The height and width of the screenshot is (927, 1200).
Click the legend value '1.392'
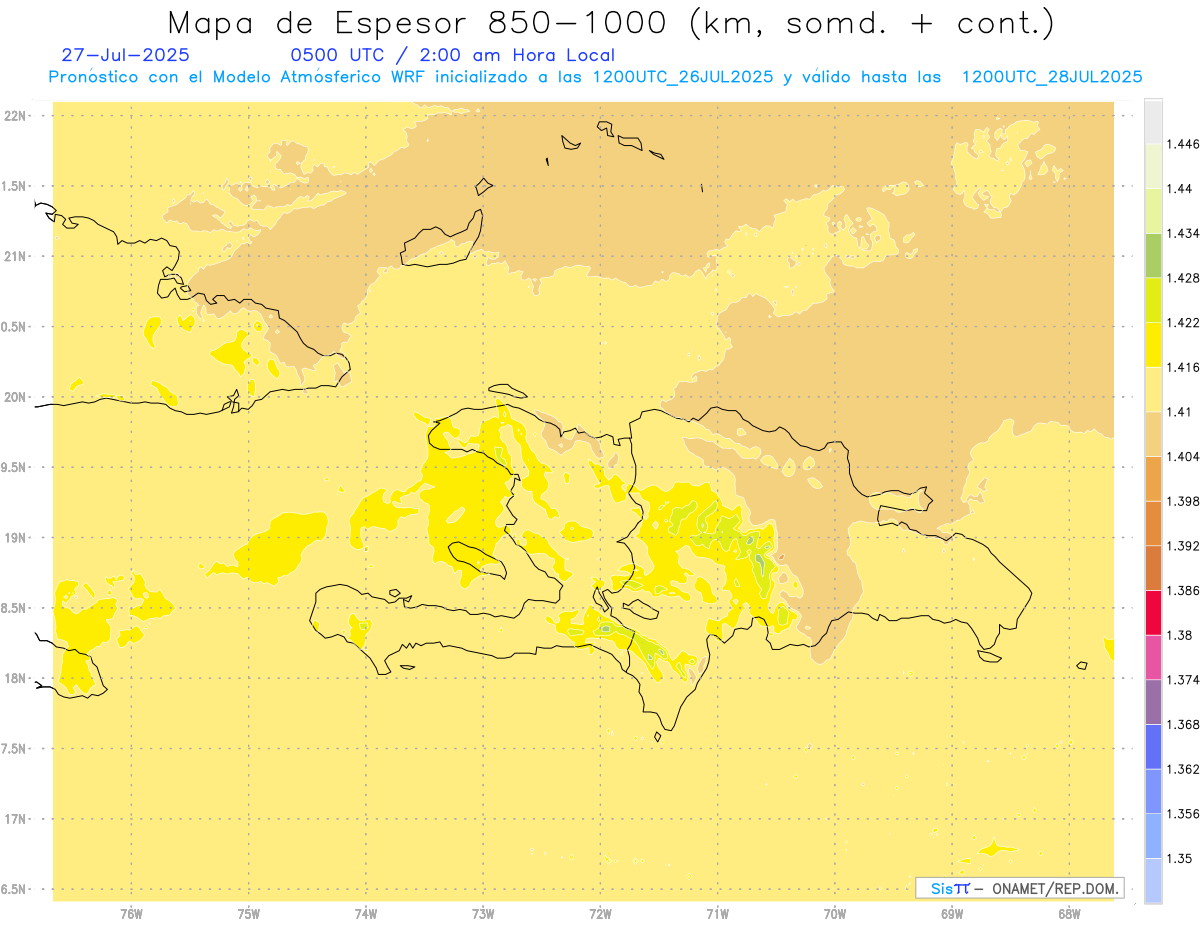coord(1183,546)
